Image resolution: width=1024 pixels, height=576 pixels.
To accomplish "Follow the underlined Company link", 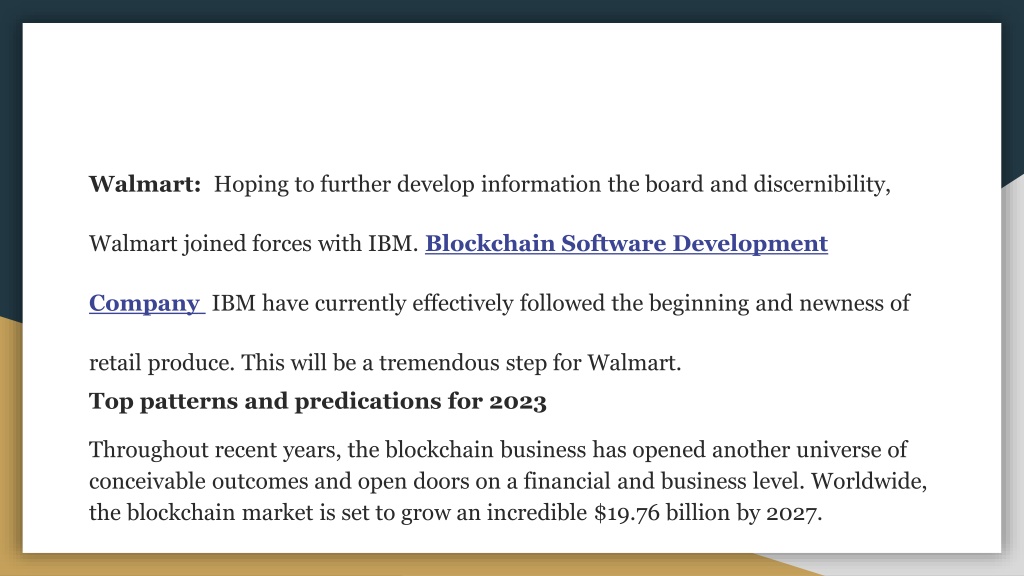I will pos(147,304).
